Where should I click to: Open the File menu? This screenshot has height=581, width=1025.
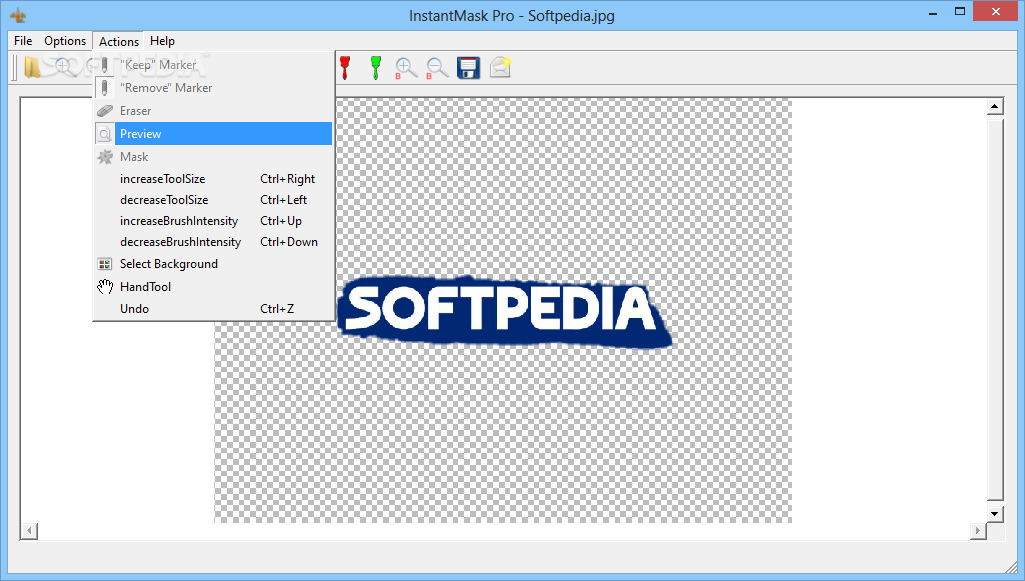click(23, 41)
